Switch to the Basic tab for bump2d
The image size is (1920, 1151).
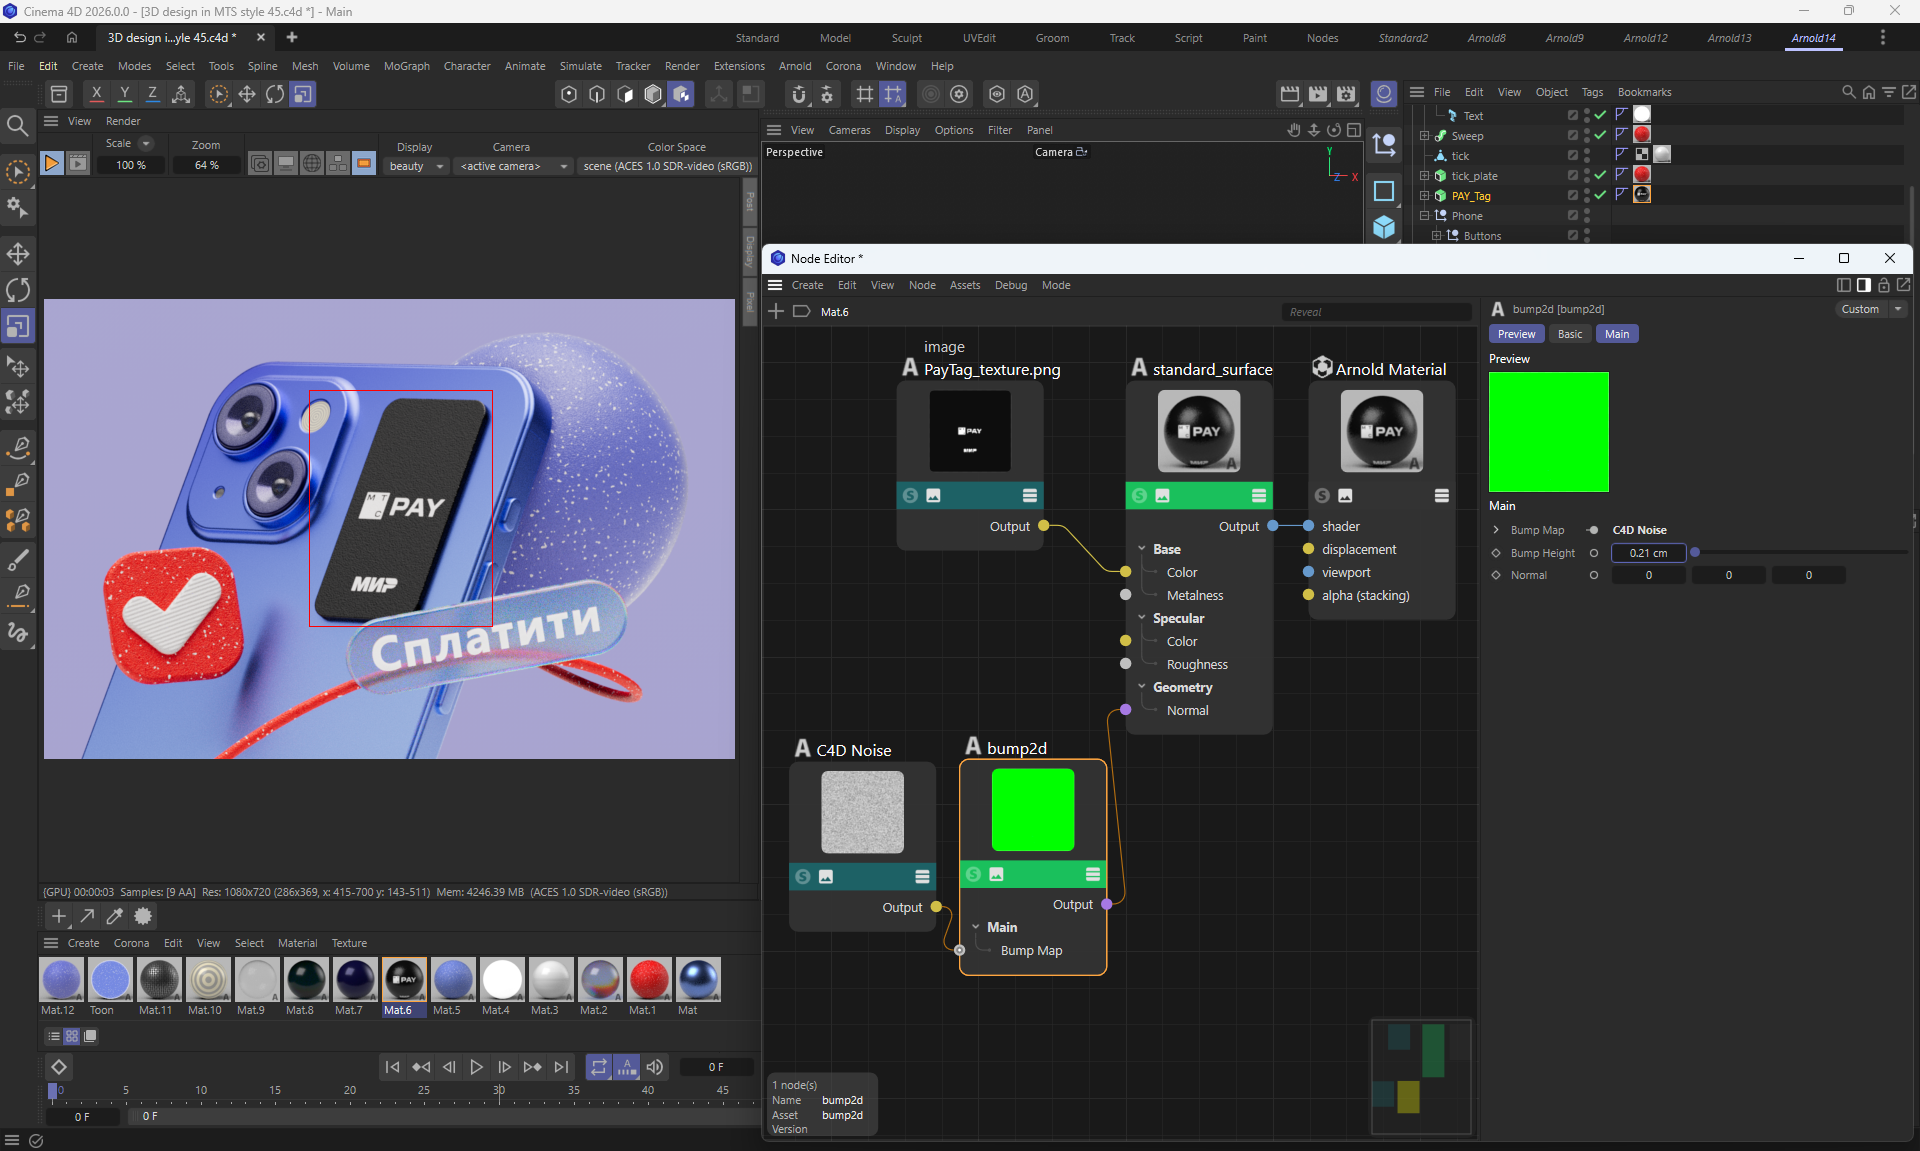1569,334
